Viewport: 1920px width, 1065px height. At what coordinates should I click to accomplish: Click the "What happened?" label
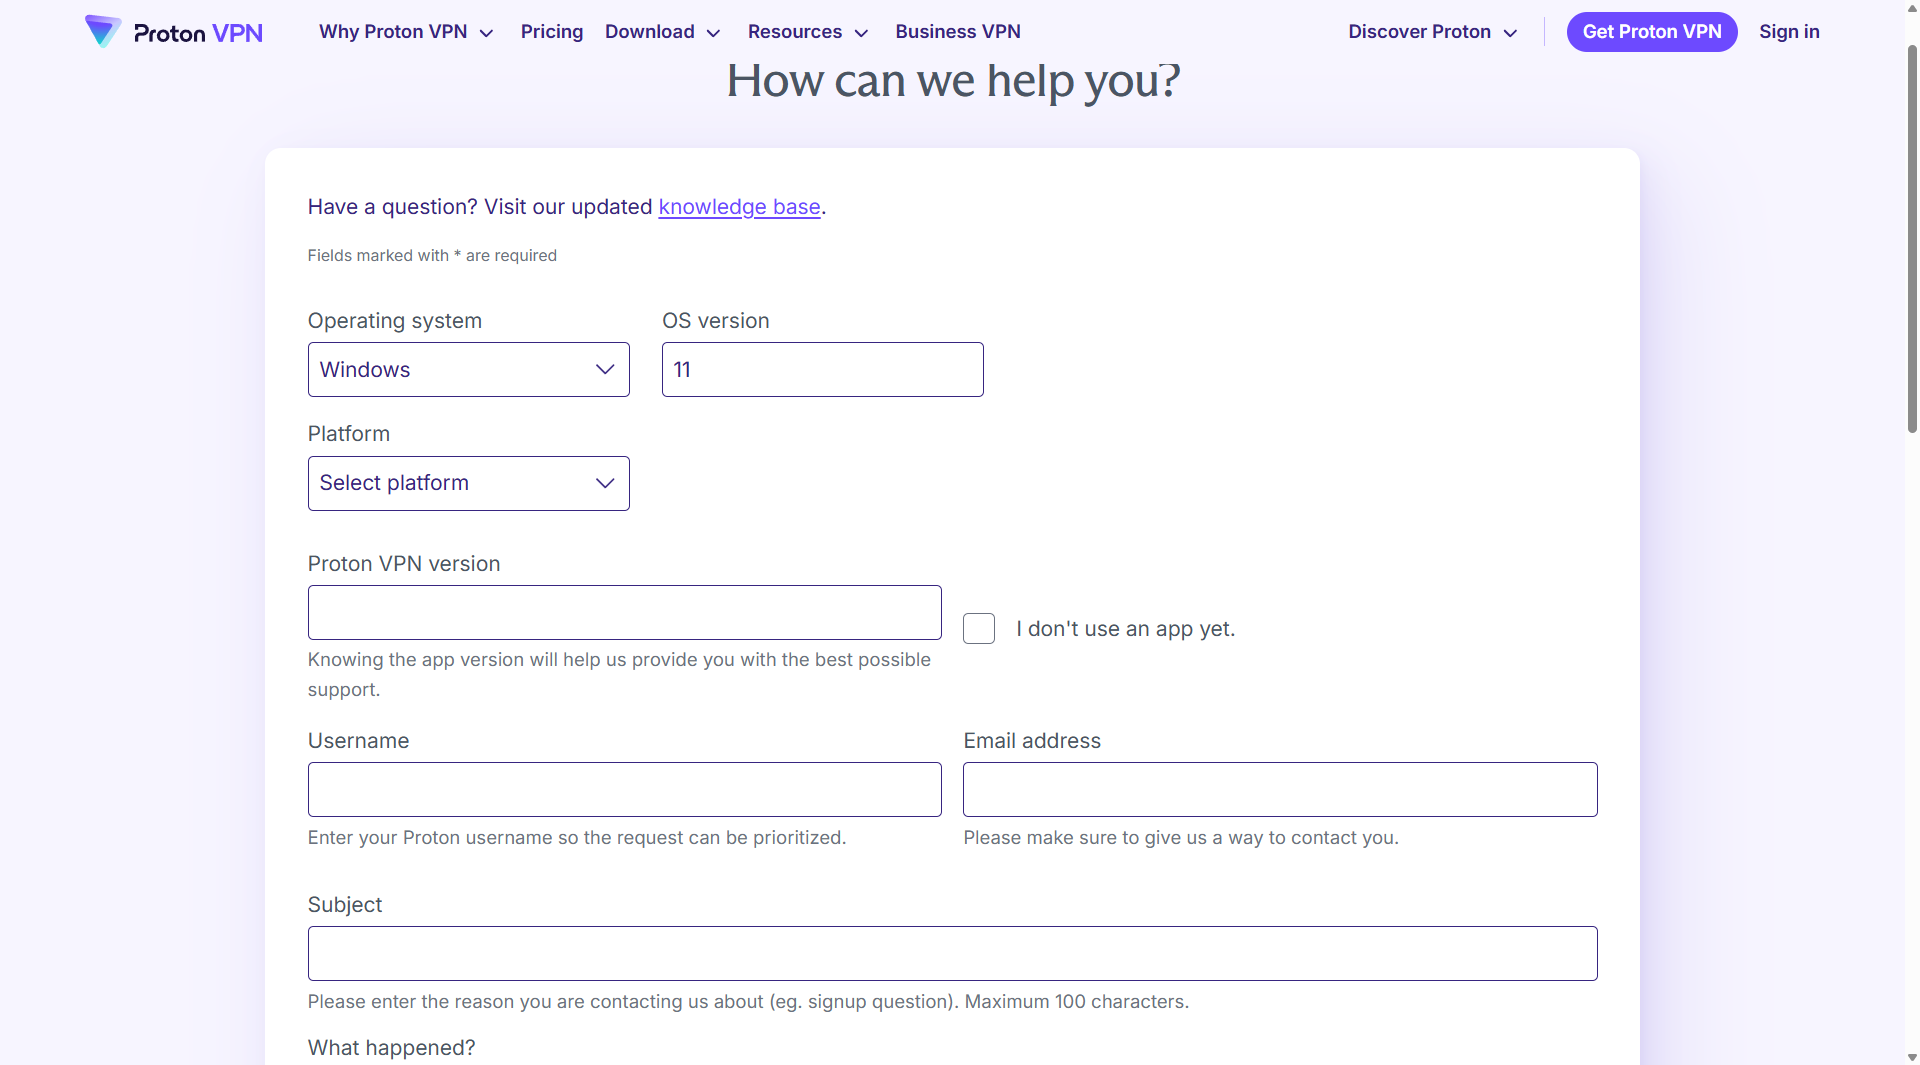391,1048
